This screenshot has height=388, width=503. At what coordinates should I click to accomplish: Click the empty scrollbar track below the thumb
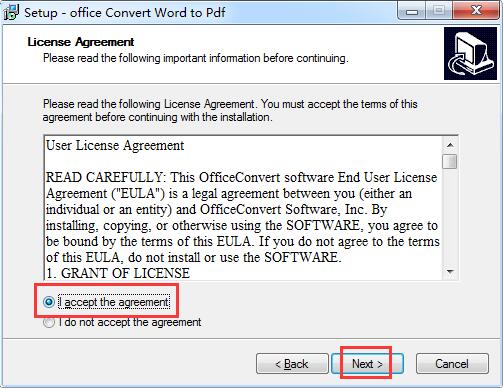tap(450, 217)
